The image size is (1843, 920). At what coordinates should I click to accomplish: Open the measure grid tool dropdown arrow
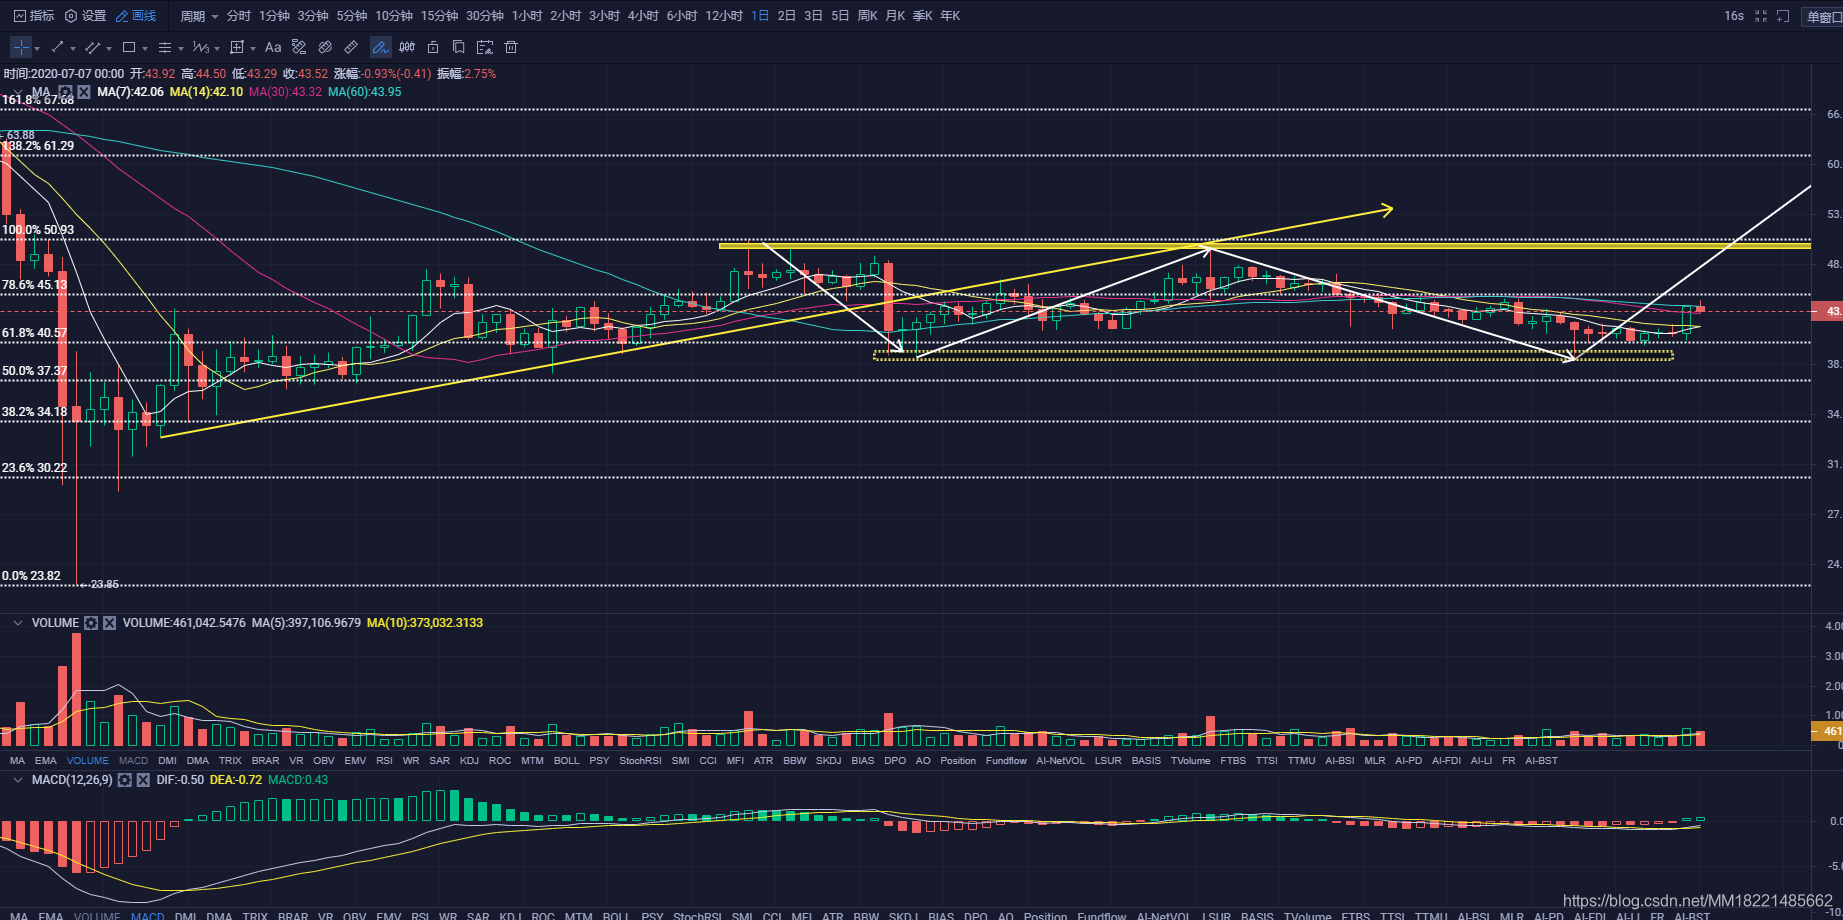[x=253, y=48]
